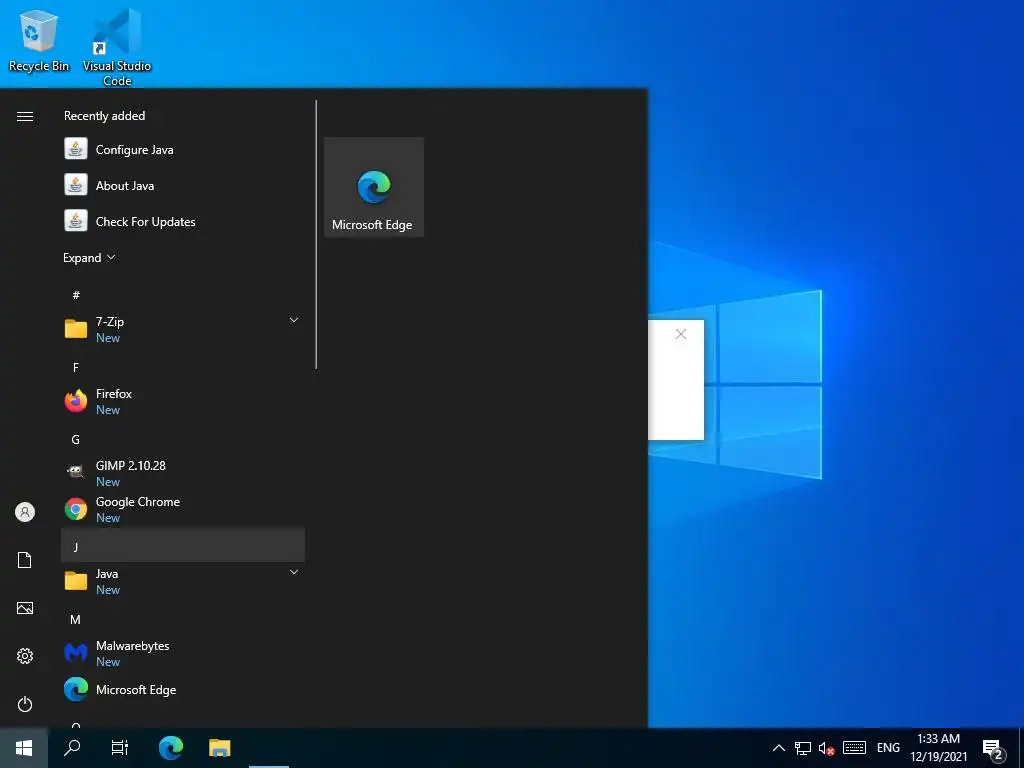Expand the 7-Zip folder chevron
1024x768 pixels.
click(294, 320)
